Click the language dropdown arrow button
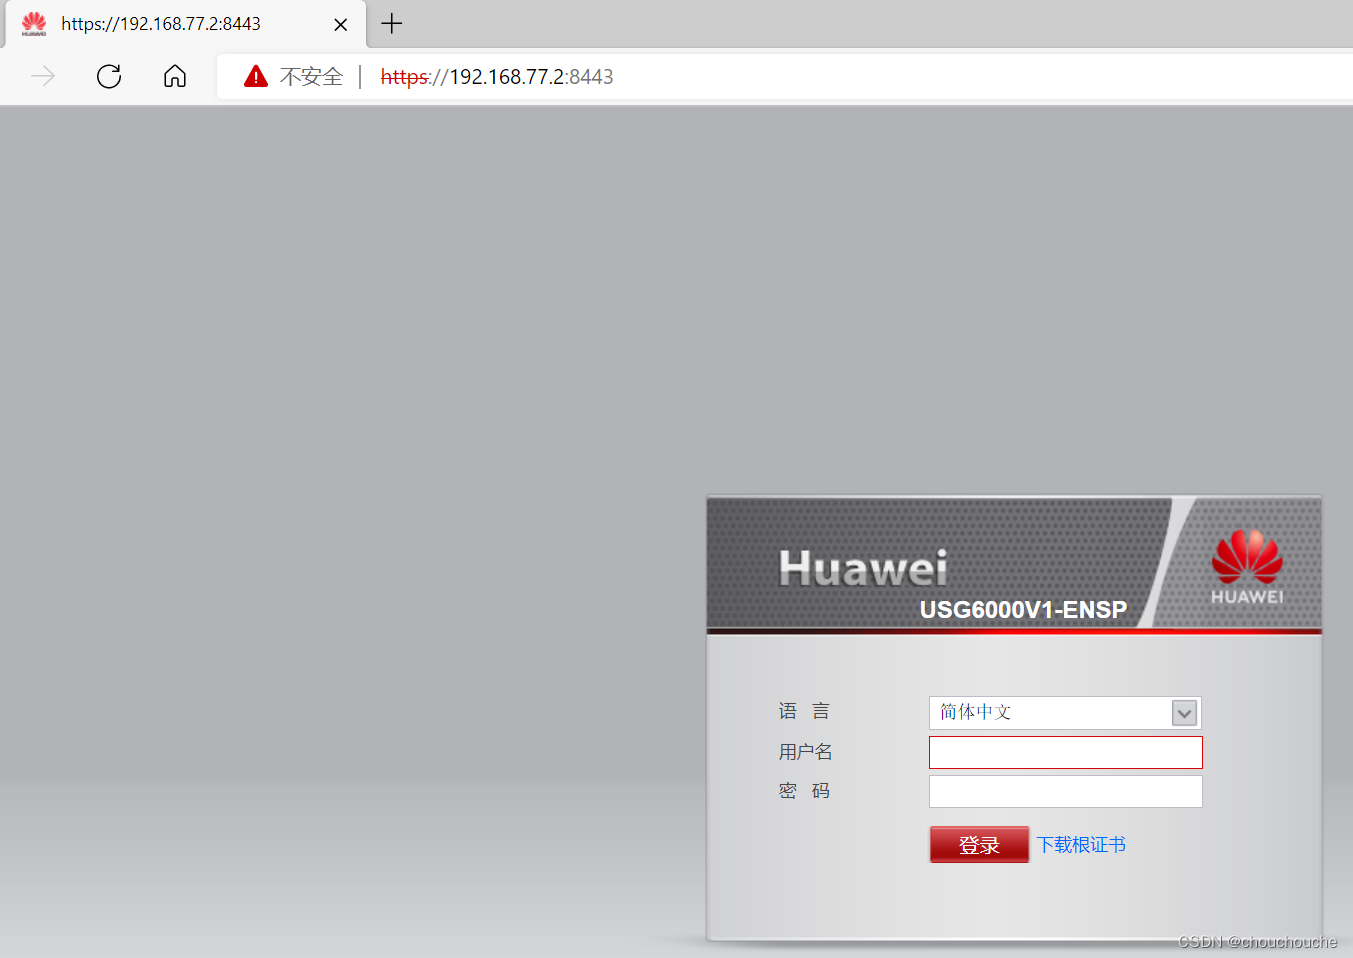The width and height of the screenshot is (1353, 958). (x=1185, y=713)
